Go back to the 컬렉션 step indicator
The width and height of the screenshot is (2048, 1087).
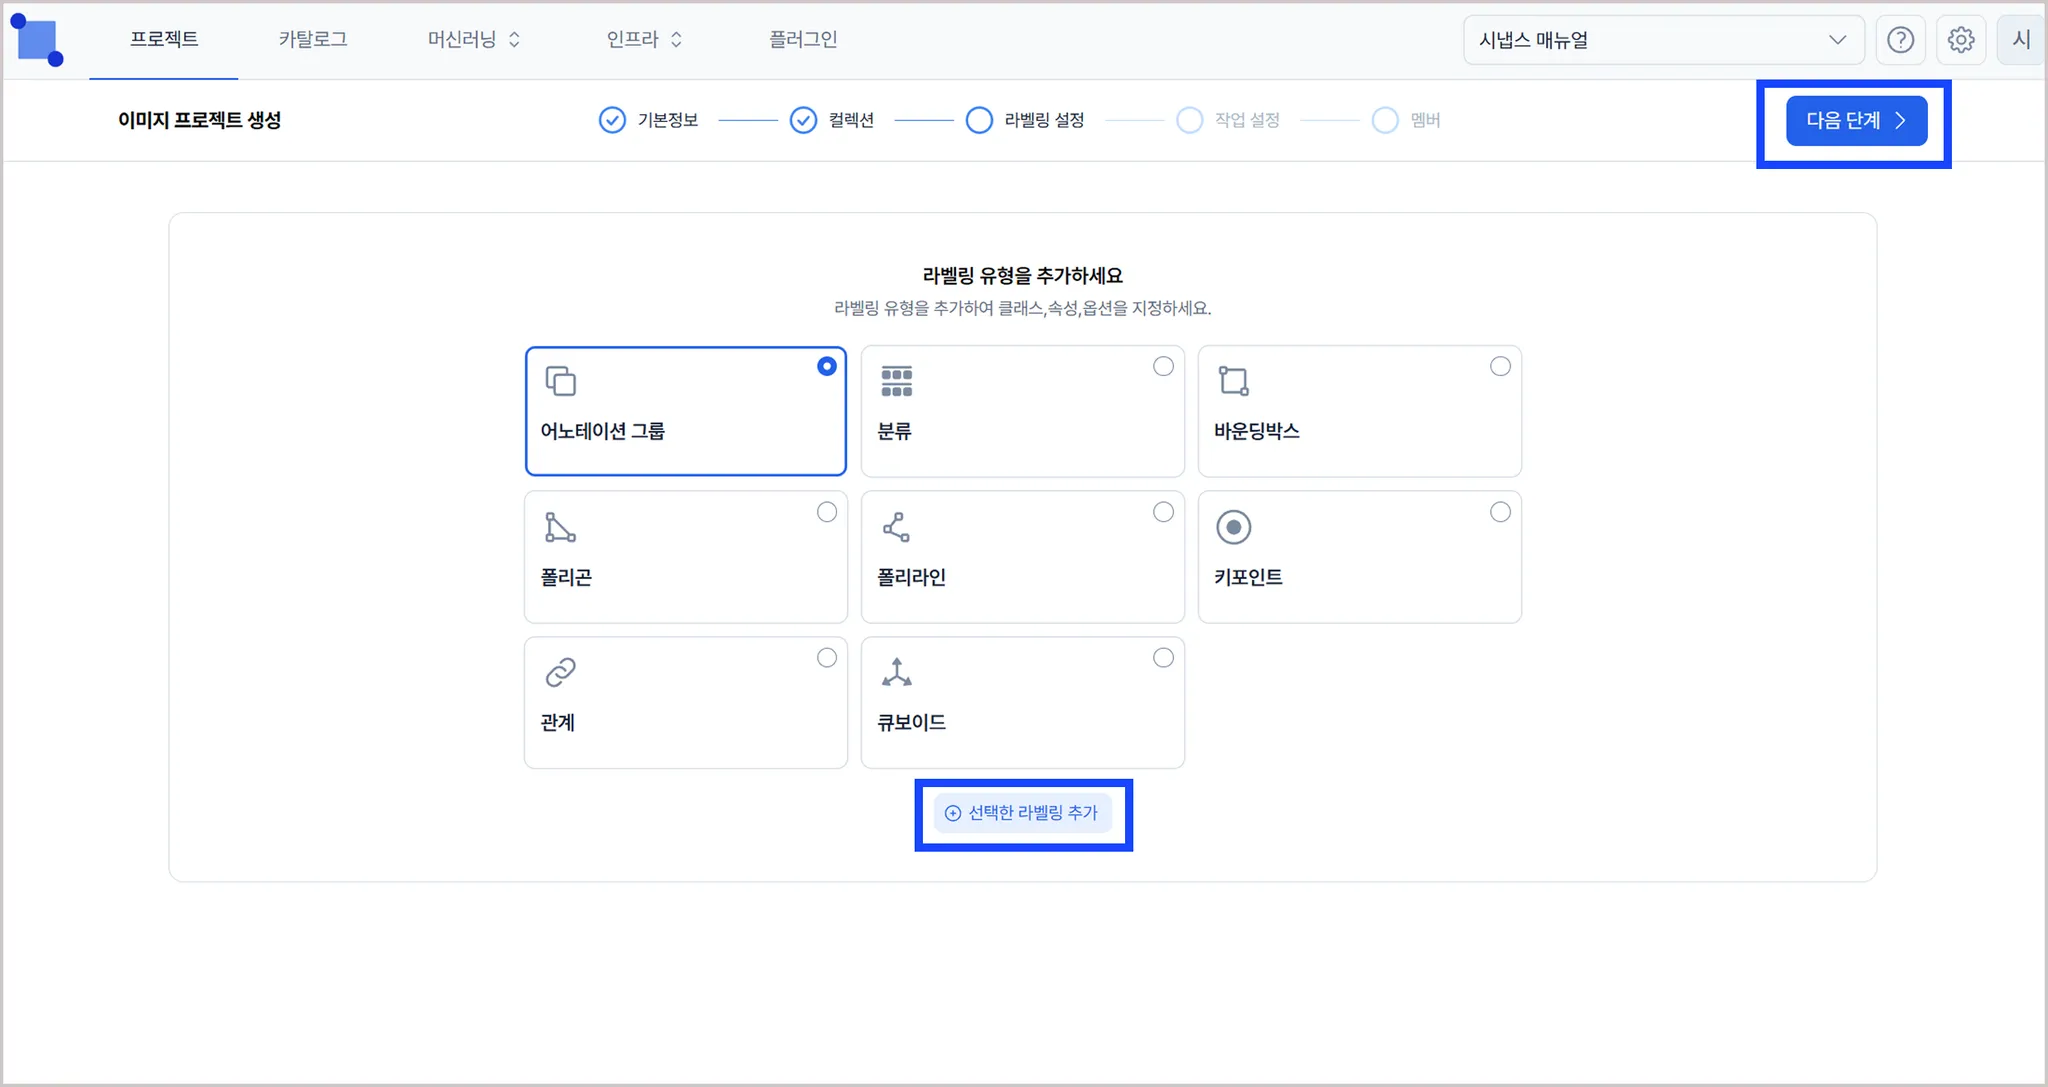click(832, 120)
